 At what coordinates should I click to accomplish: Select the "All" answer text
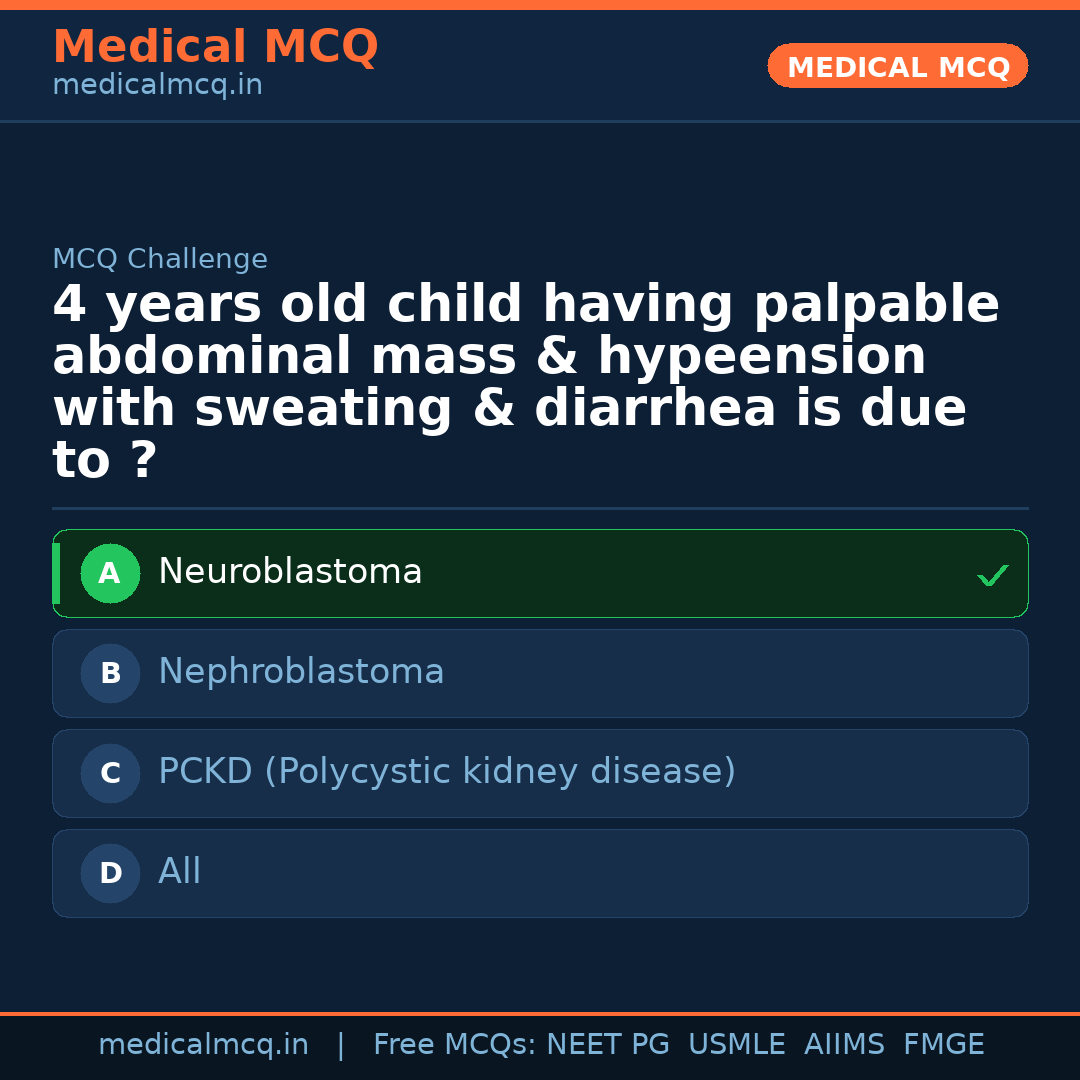tap(180, 872)
